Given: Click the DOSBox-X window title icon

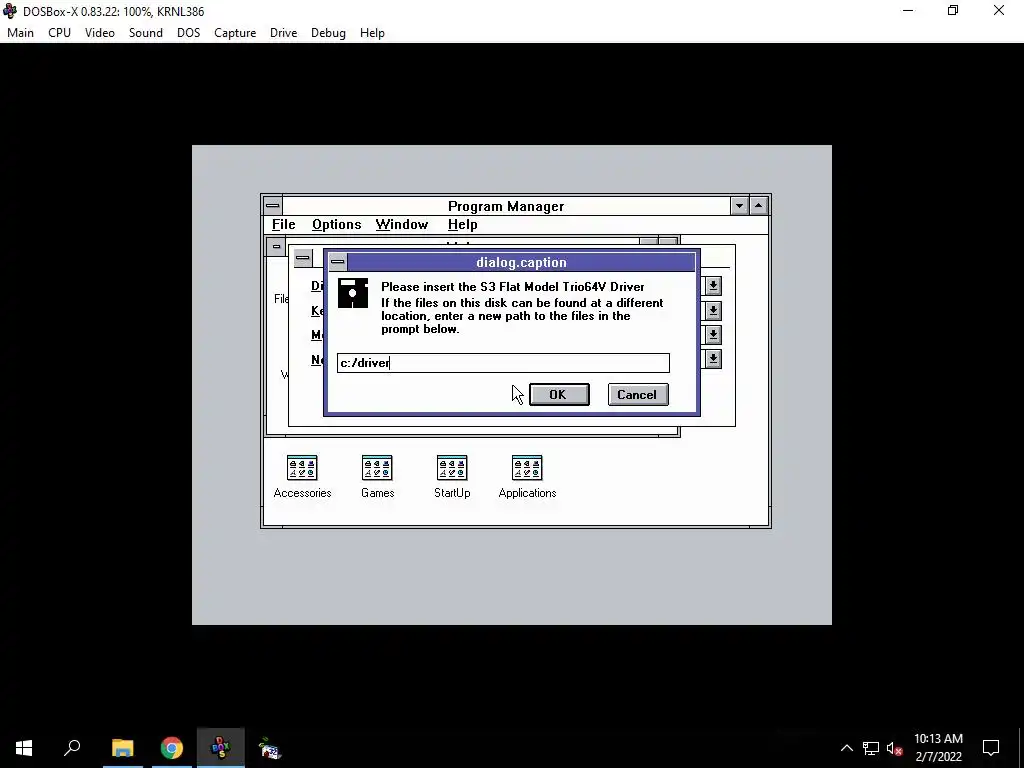Looking at the screenshot, I should pyautogui.click(x=10, y=11).
